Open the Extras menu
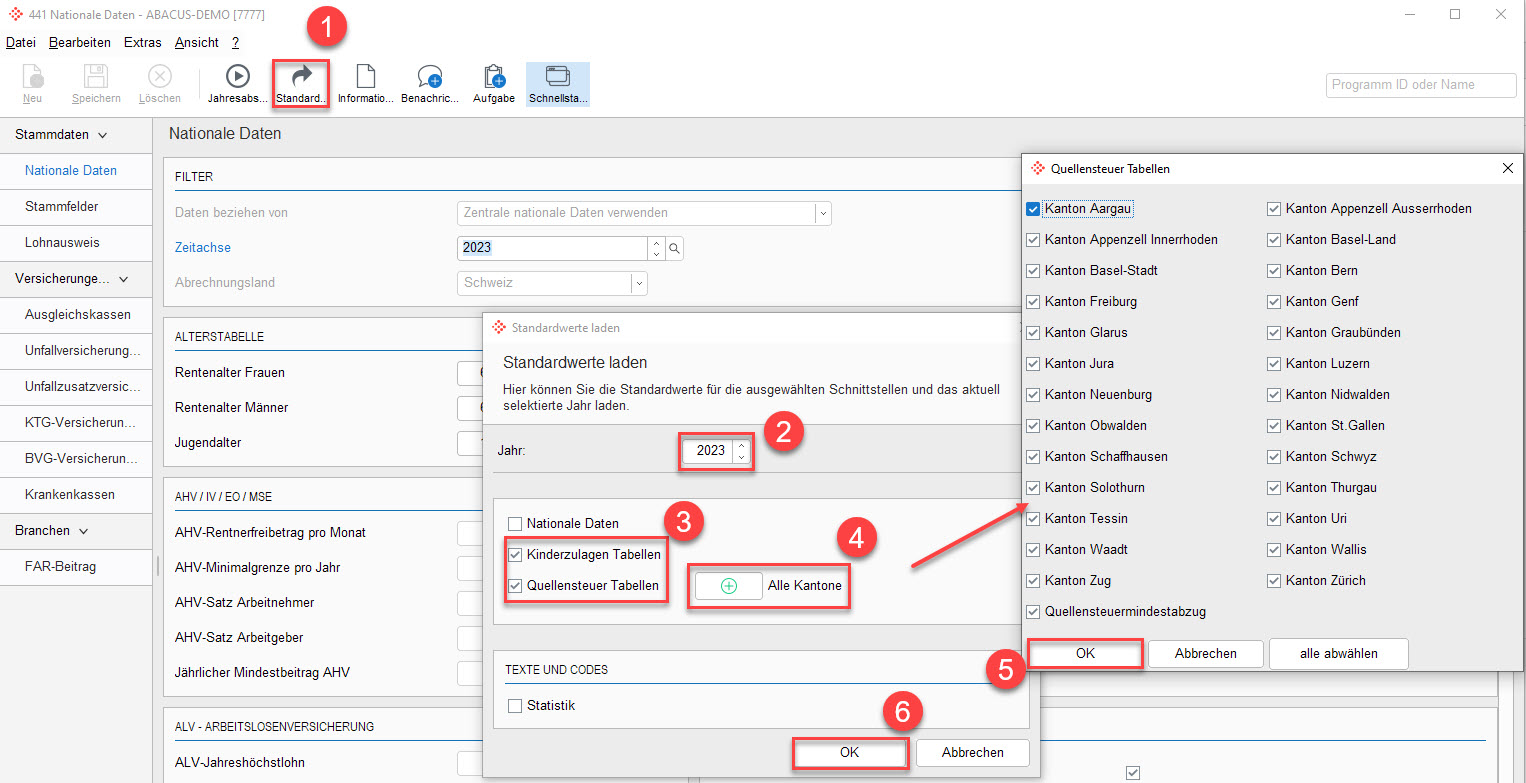 (143, 43)
